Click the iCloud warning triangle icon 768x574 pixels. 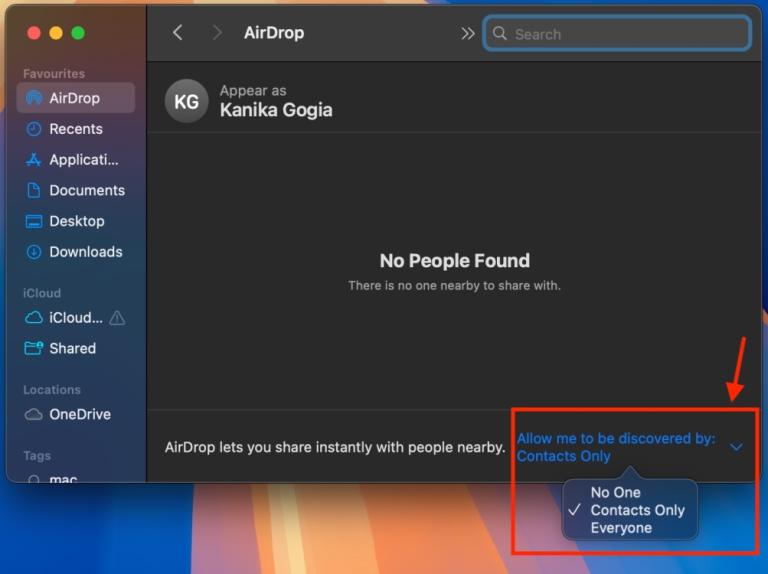coord(117,318)
